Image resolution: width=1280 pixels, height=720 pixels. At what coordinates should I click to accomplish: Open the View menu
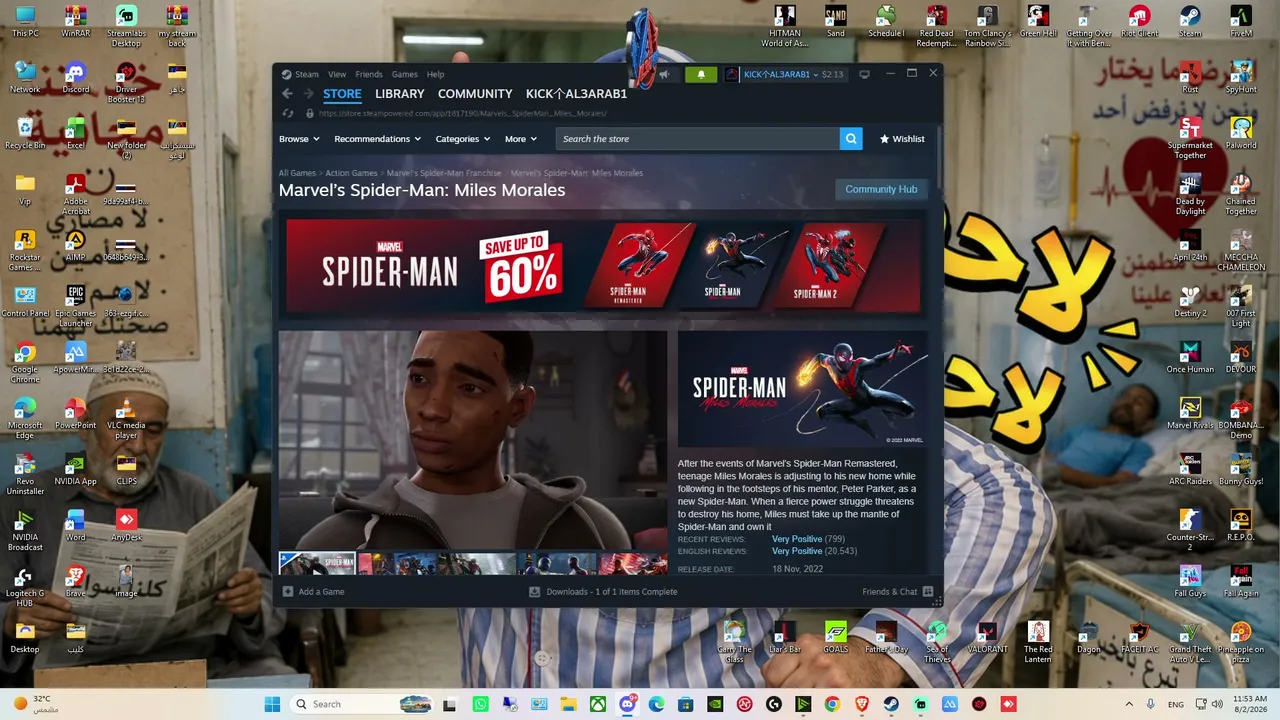337,74
